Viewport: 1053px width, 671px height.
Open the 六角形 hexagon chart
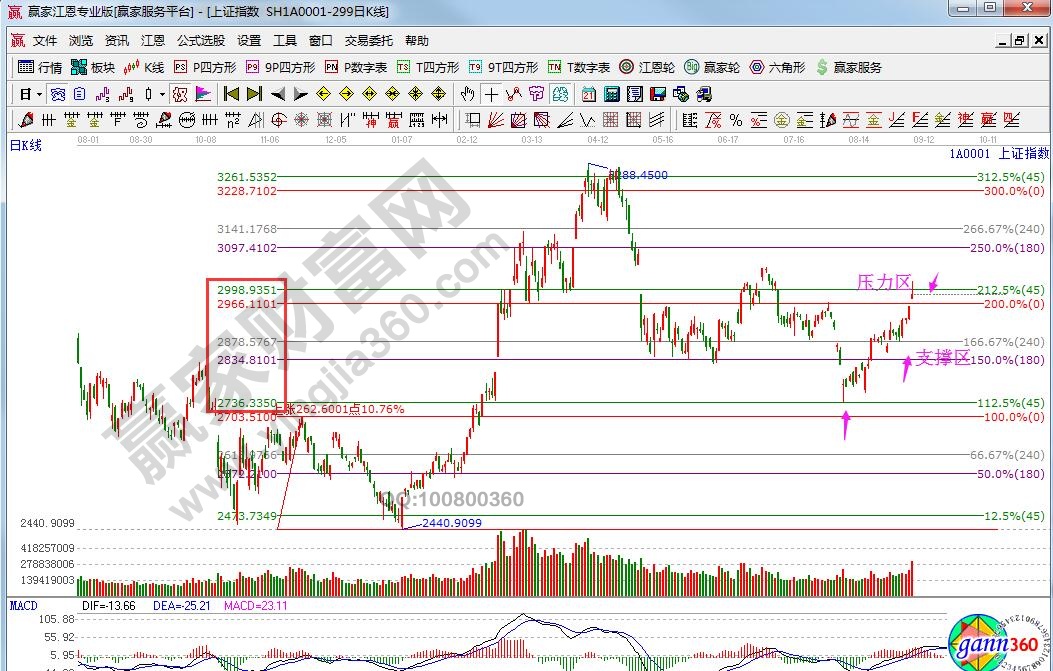point(776,67)
